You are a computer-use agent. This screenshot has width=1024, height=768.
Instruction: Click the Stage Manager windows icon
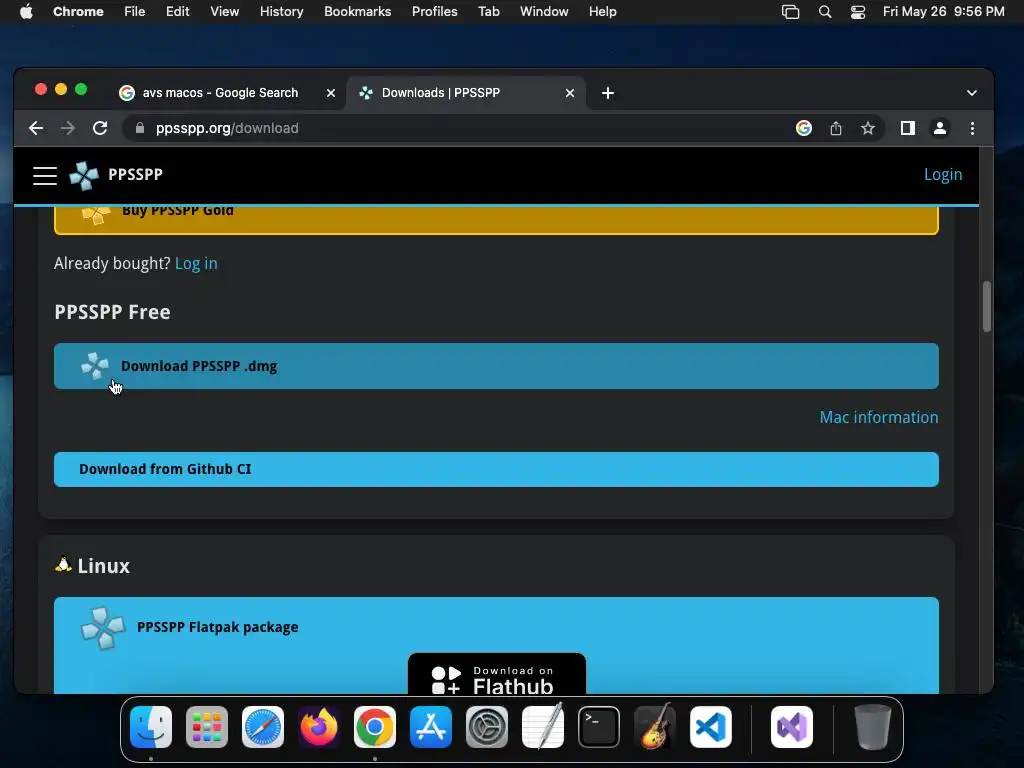tap(790, 12)
